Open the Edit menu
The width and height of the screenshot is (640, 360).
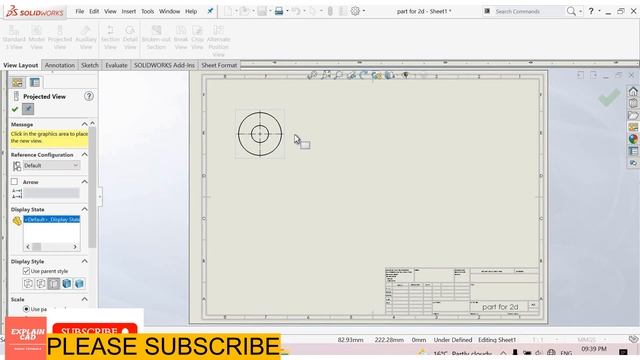(94, 11)
